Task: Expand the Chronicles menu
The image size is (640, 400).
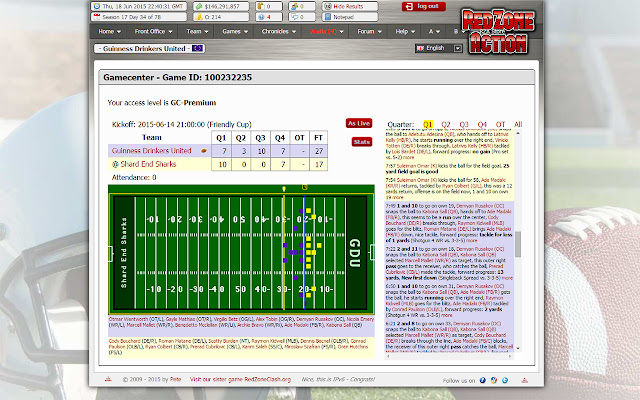Action: click(x=278, y=31)
